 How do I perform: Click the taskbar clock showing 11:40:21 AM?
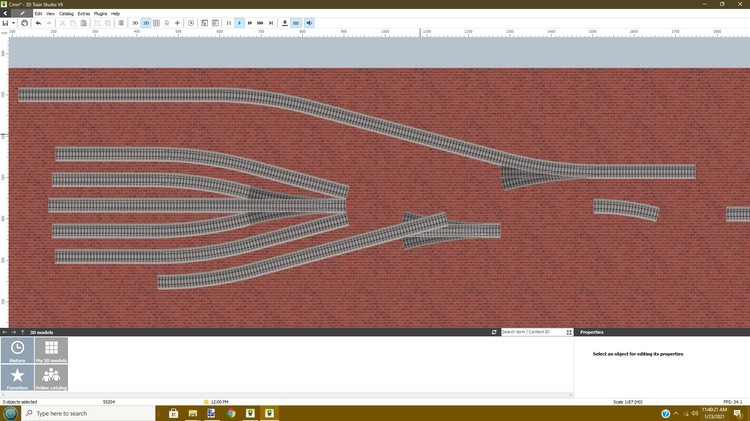click(x=714, y=413)
